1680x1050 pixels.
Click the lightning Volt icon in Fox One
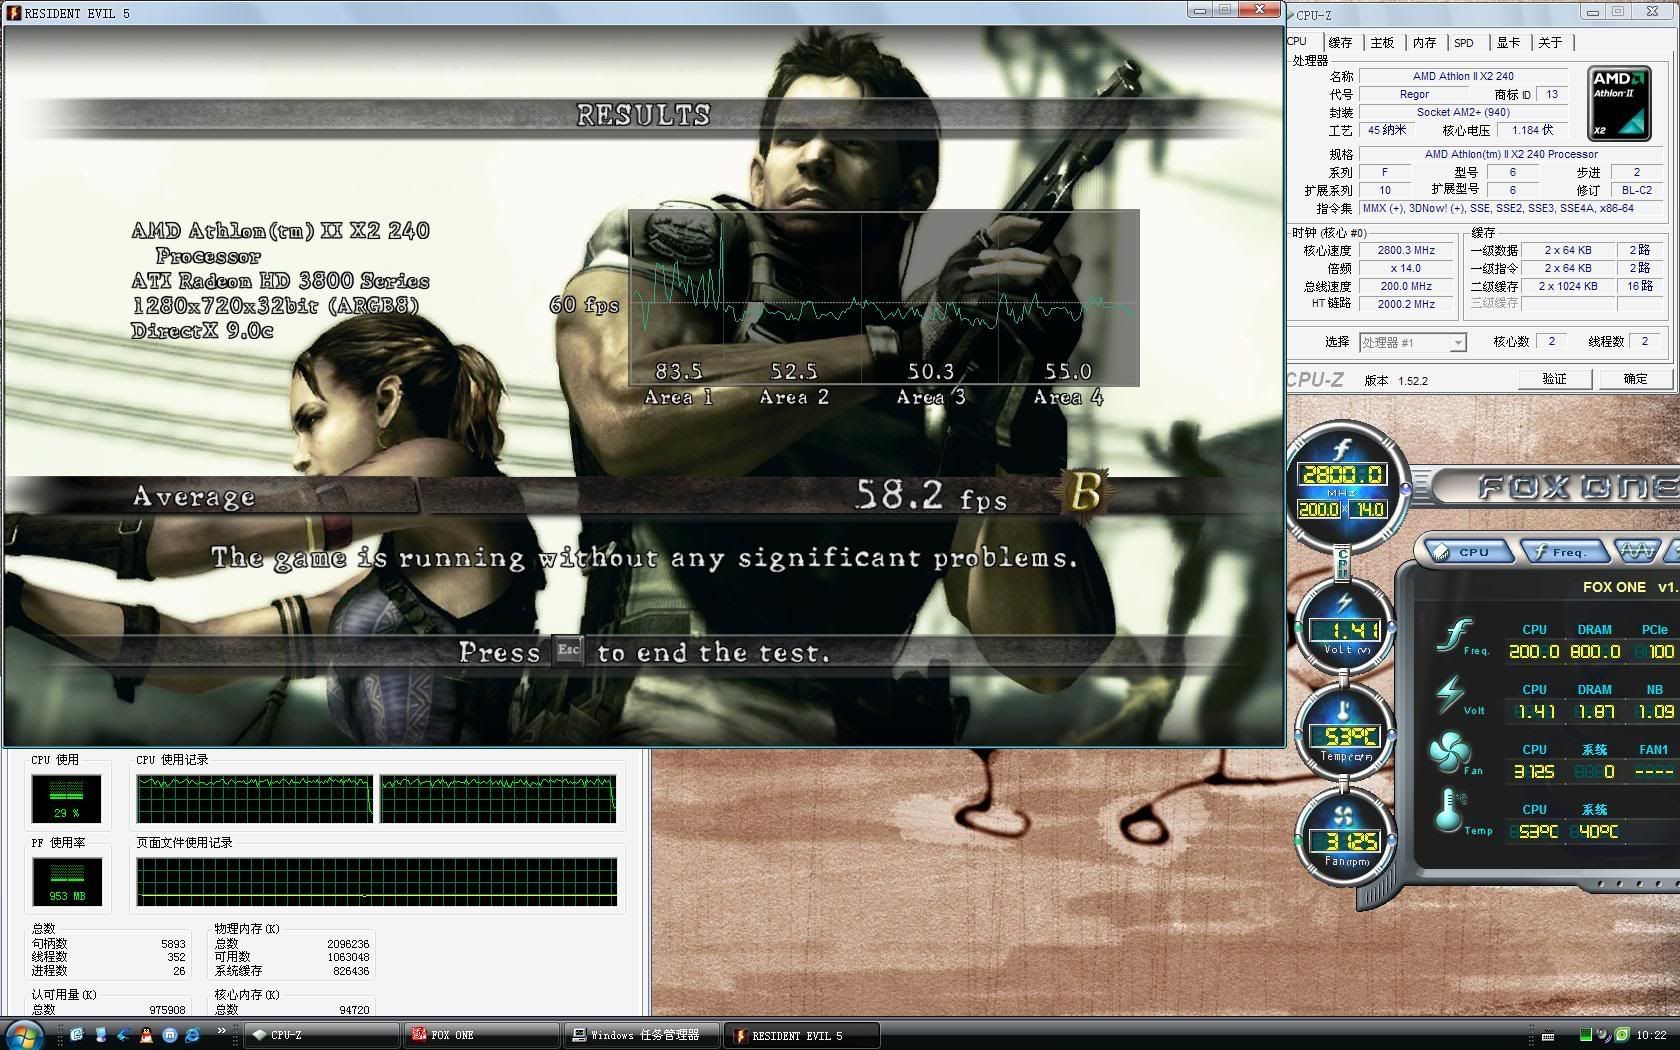1452,694
